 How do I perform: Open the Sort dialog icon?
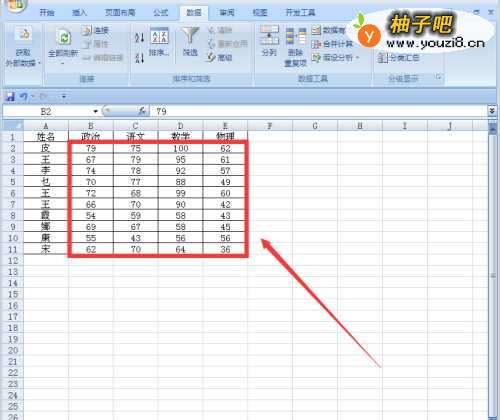pyautogui.click(x=159, y=36)
